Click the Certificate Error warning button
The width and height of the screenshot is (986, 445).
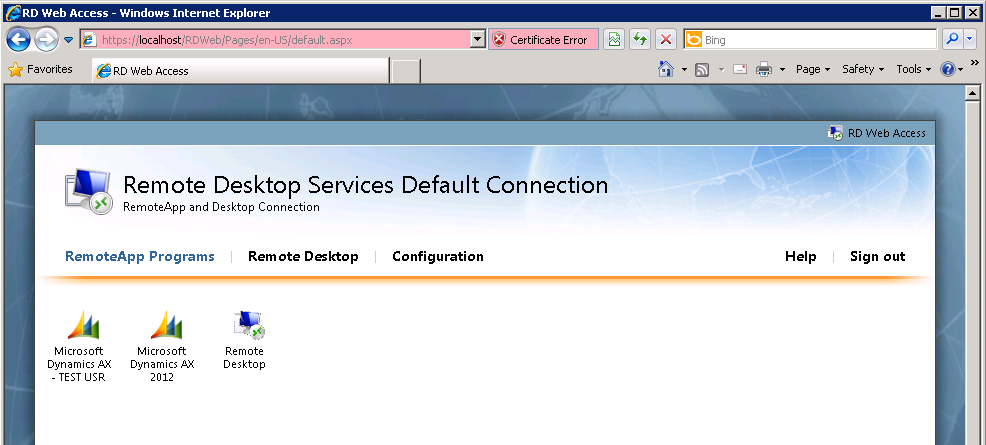point(540,40)
